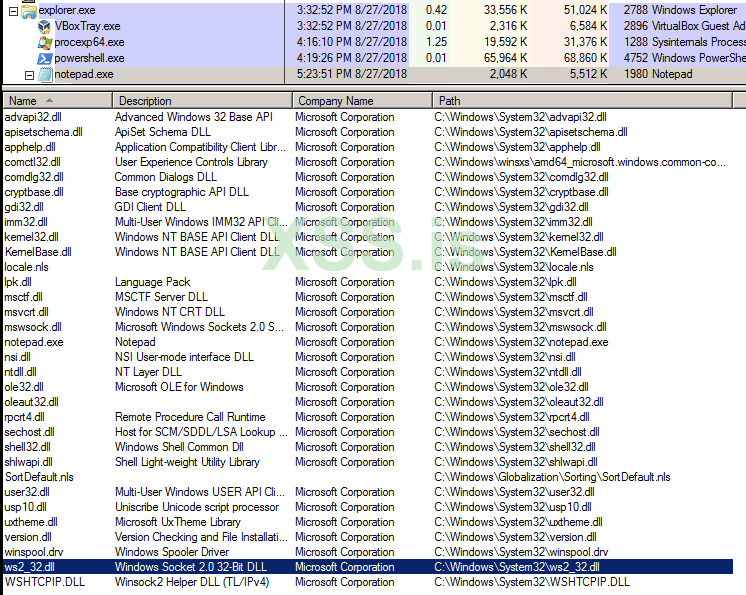This screenshot has height=595, width=746.
Task: Click PID 2788 Windows Explorer cell
Action: 680,10
